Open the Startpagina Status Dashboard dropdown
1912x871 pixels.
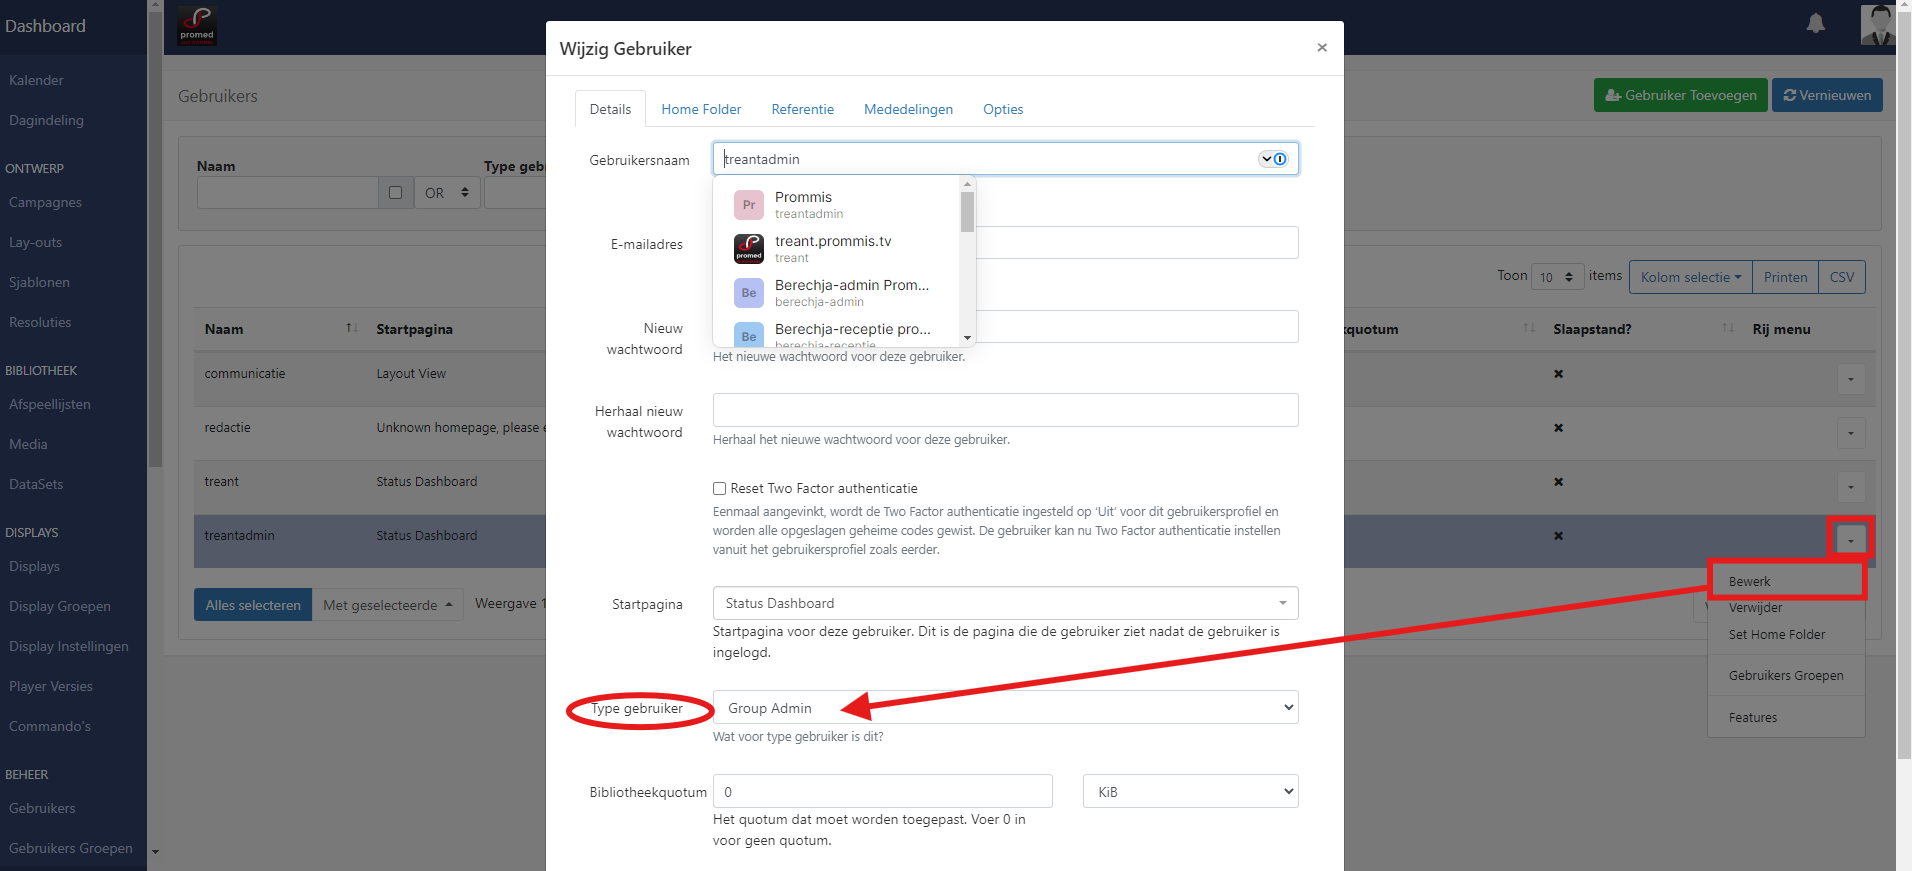click(x=1005, y=603)
